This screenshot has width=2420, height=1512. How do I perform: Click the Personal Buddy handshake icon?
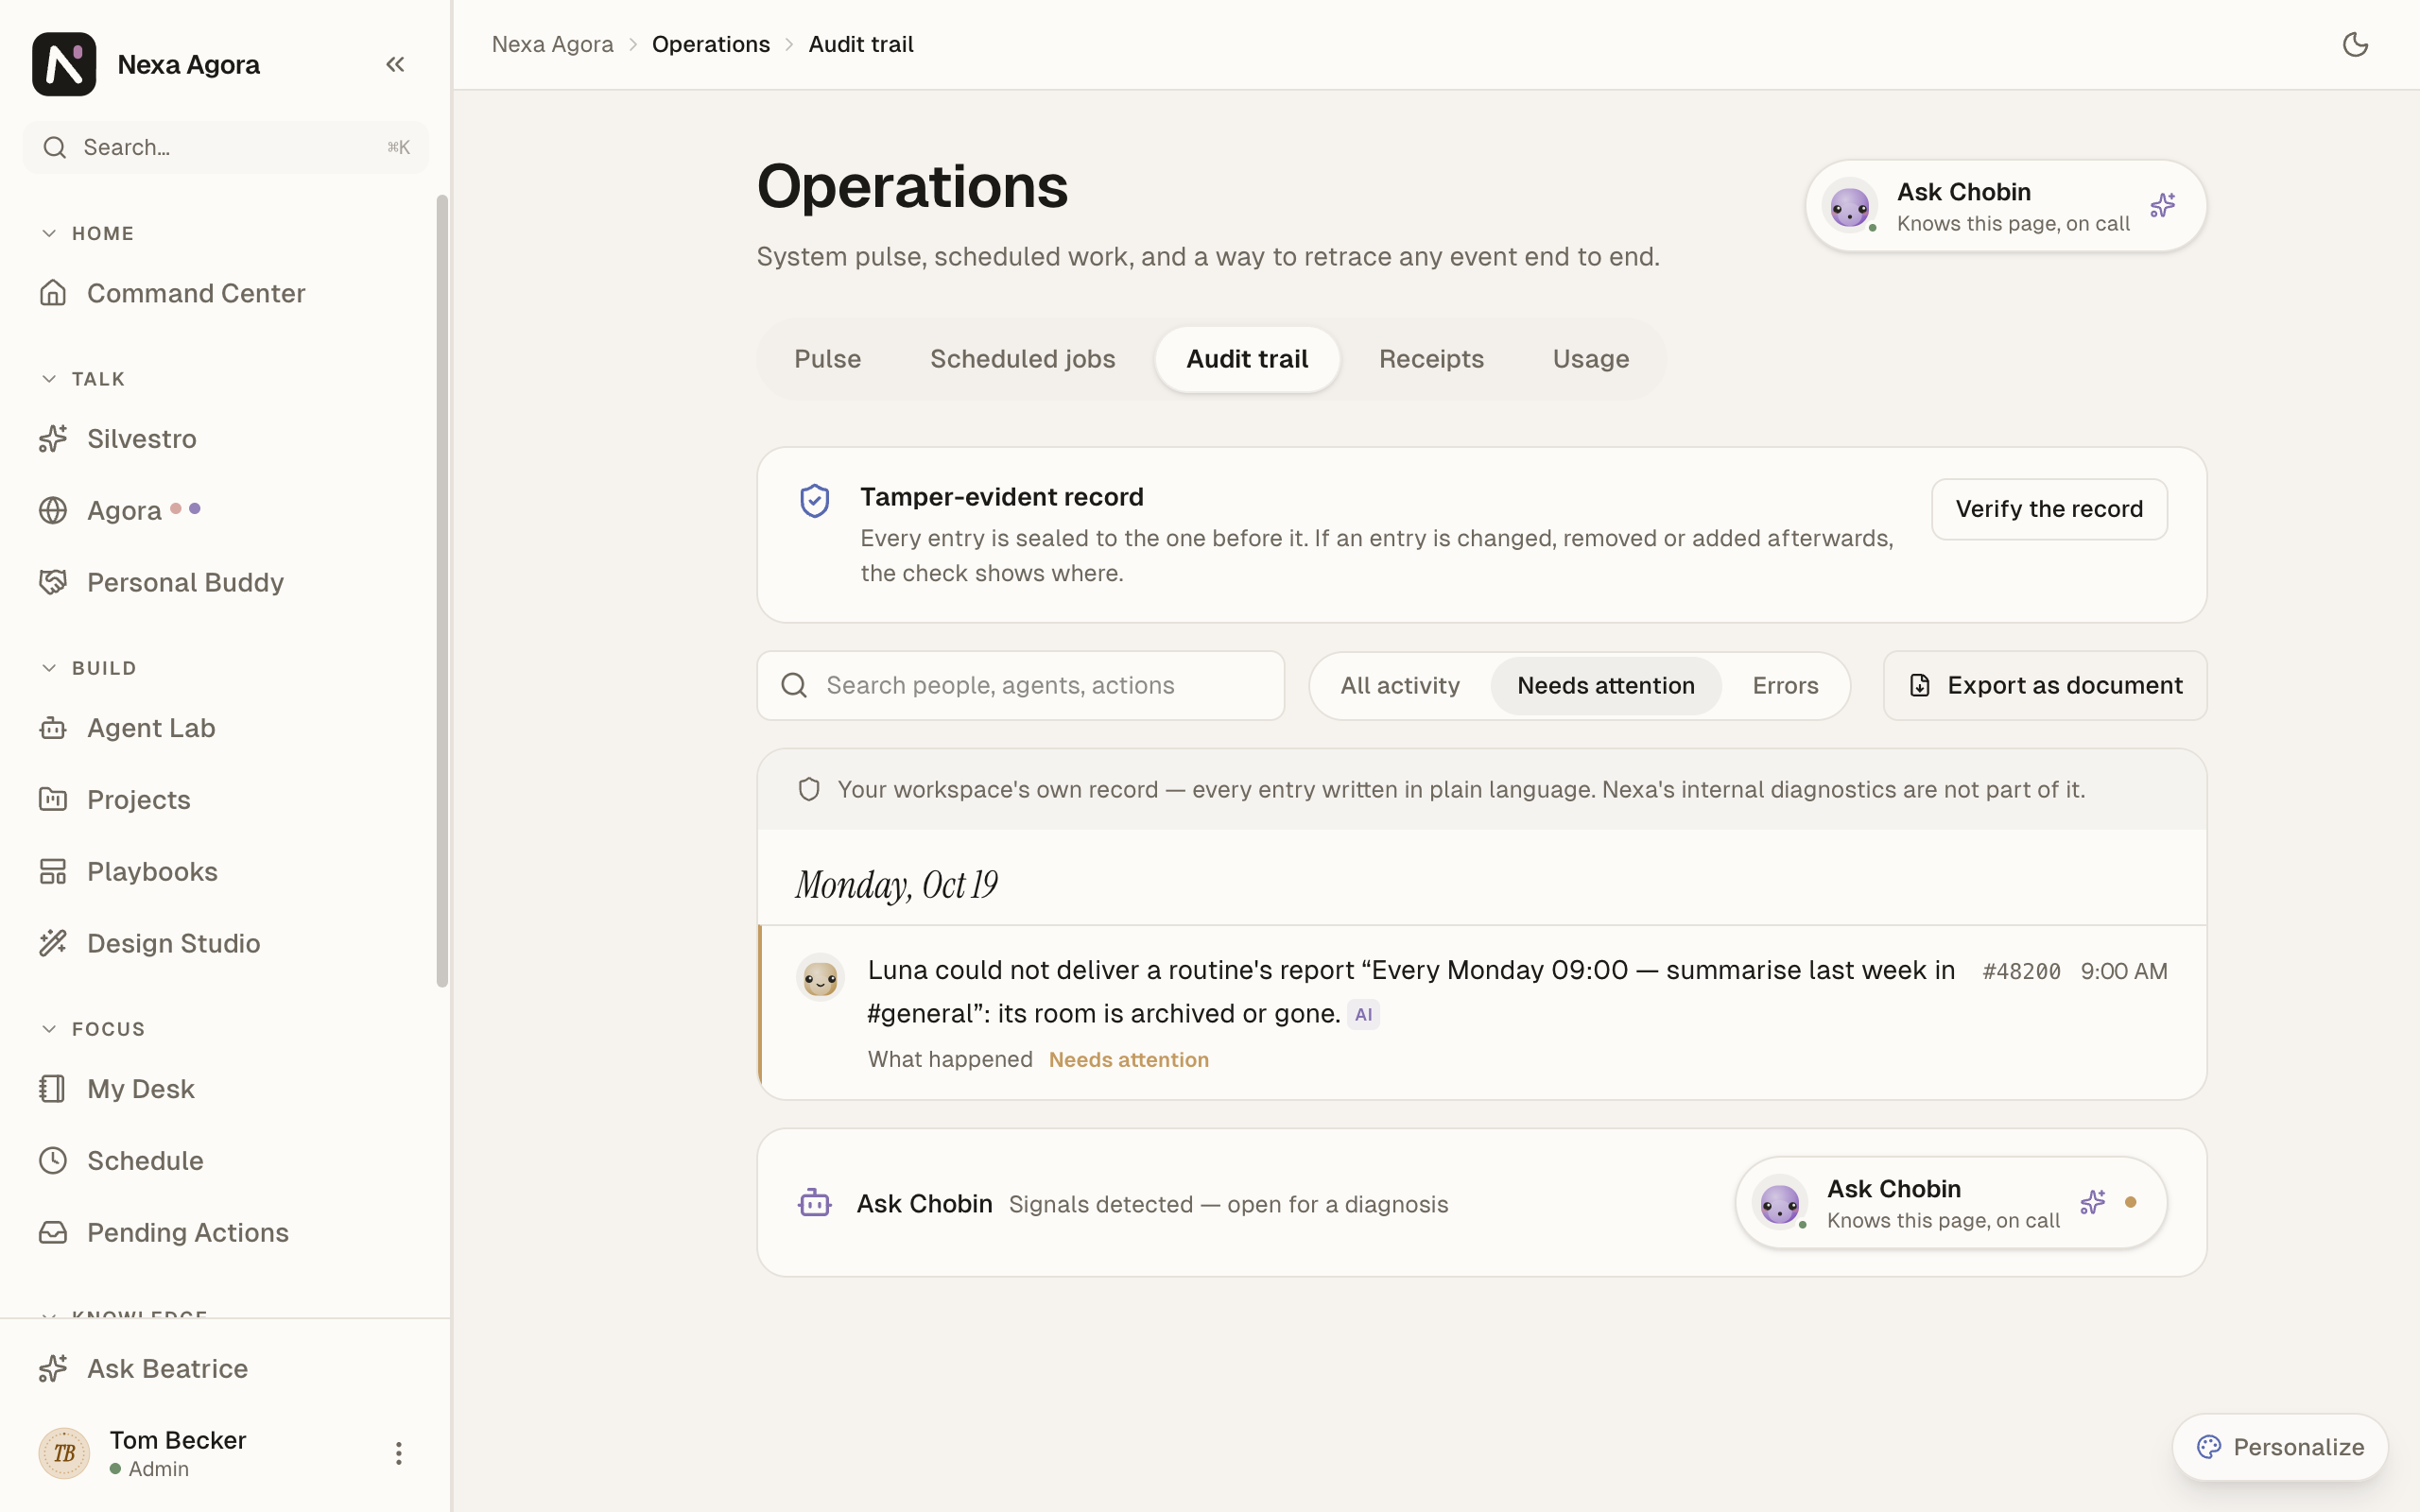pos(53,582)
